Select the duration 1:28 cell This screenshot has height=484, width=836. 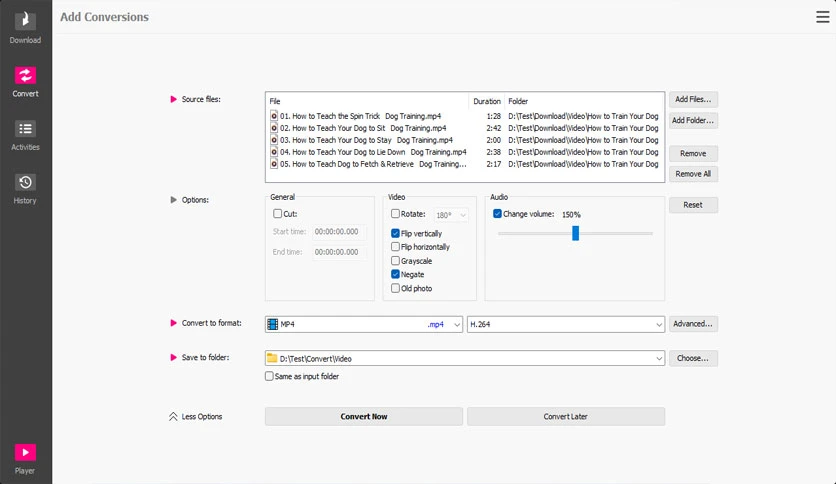pyautogui.click(x=493, y=116)
